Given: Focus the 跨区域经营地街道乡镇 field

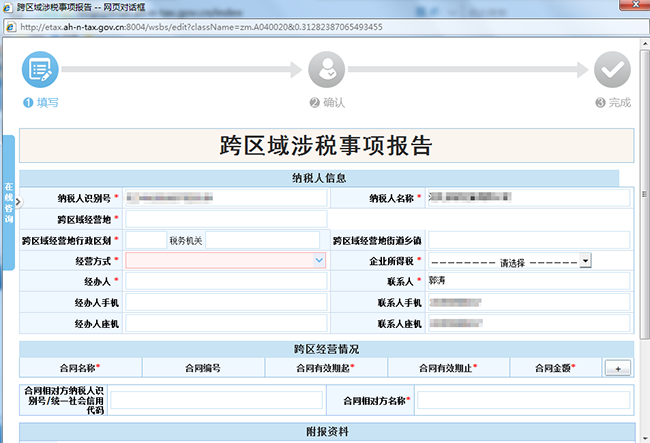Looking at the screenshot, I should 529,240.
